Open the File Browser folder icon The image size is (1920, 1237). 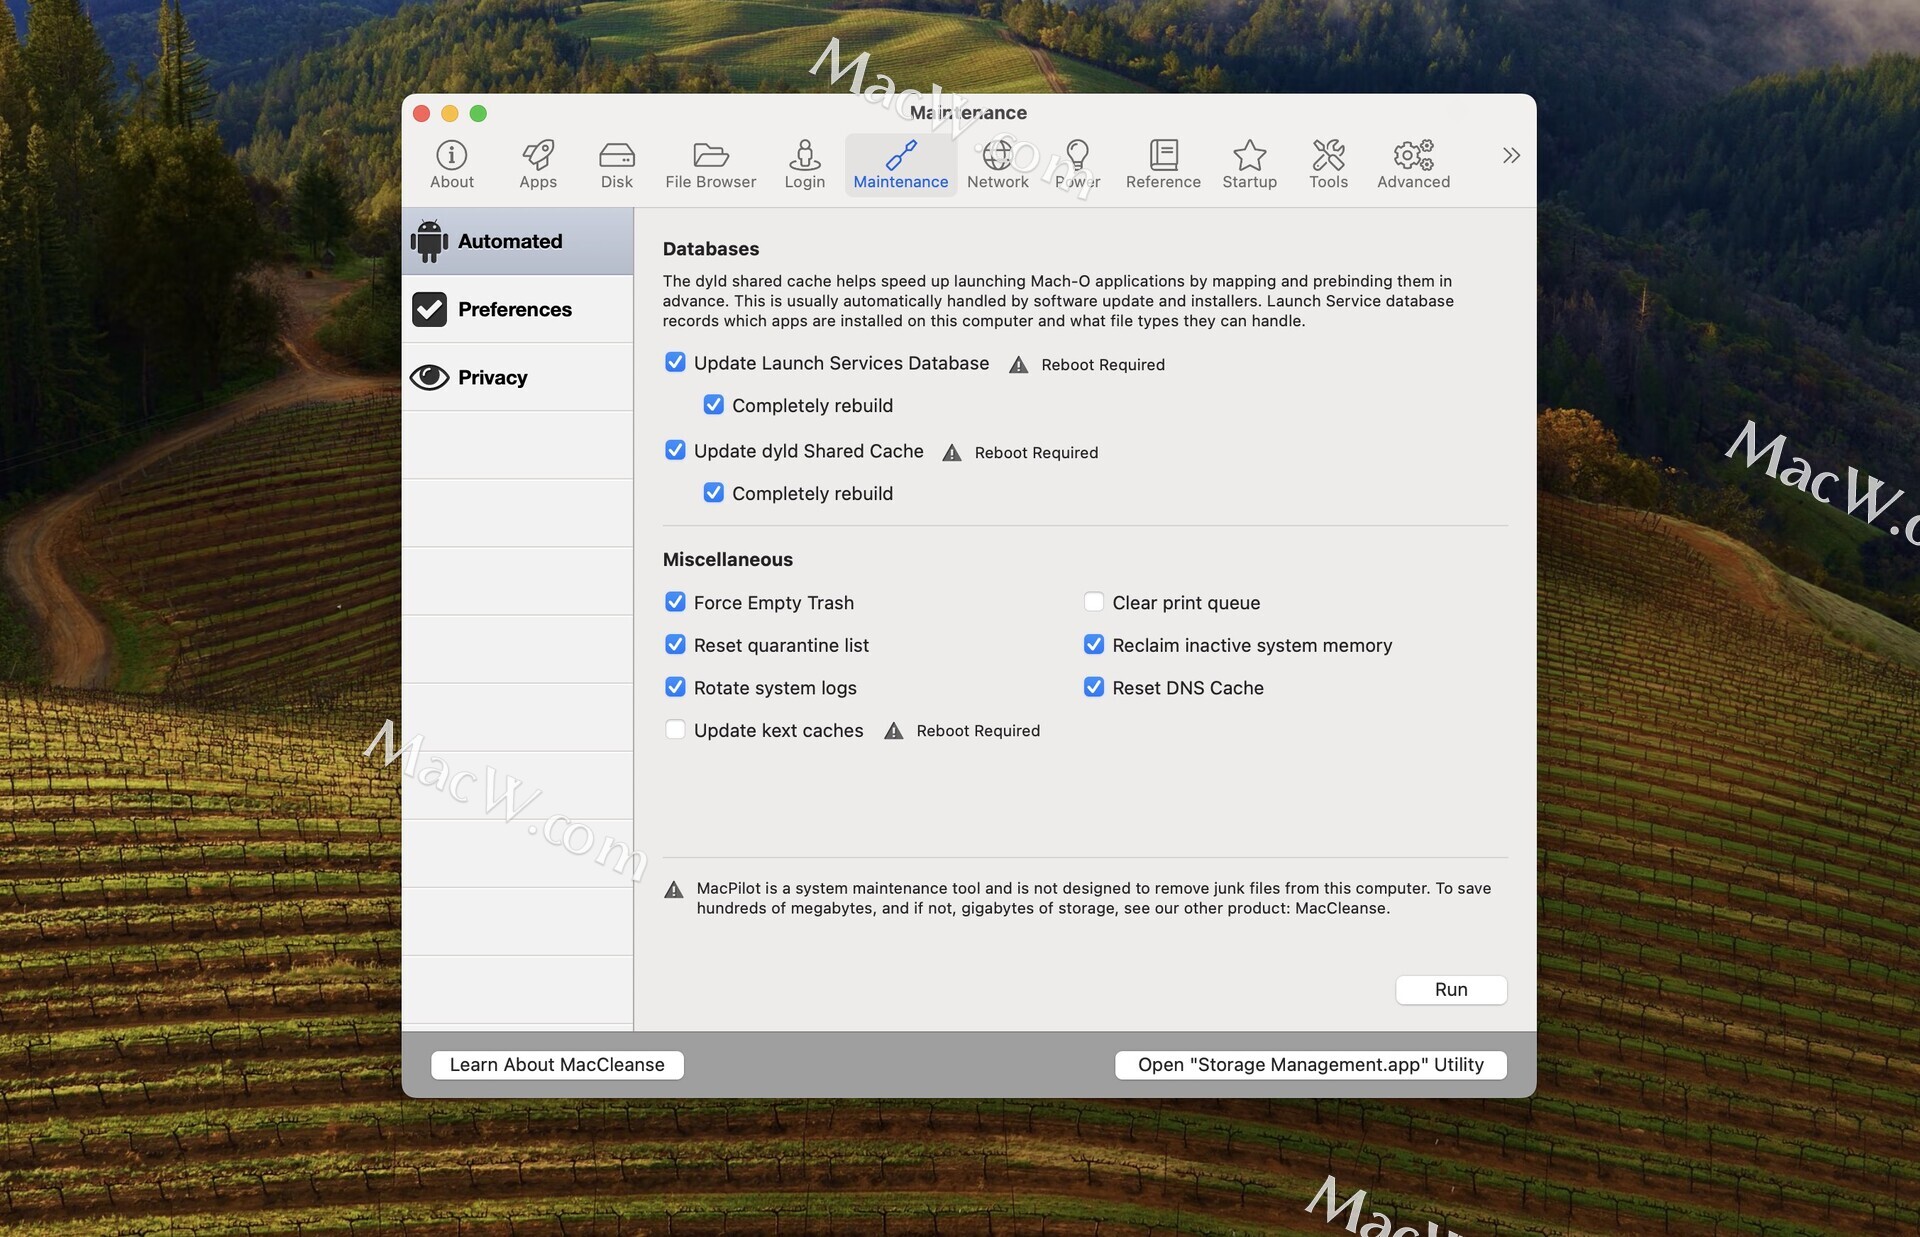710,164
